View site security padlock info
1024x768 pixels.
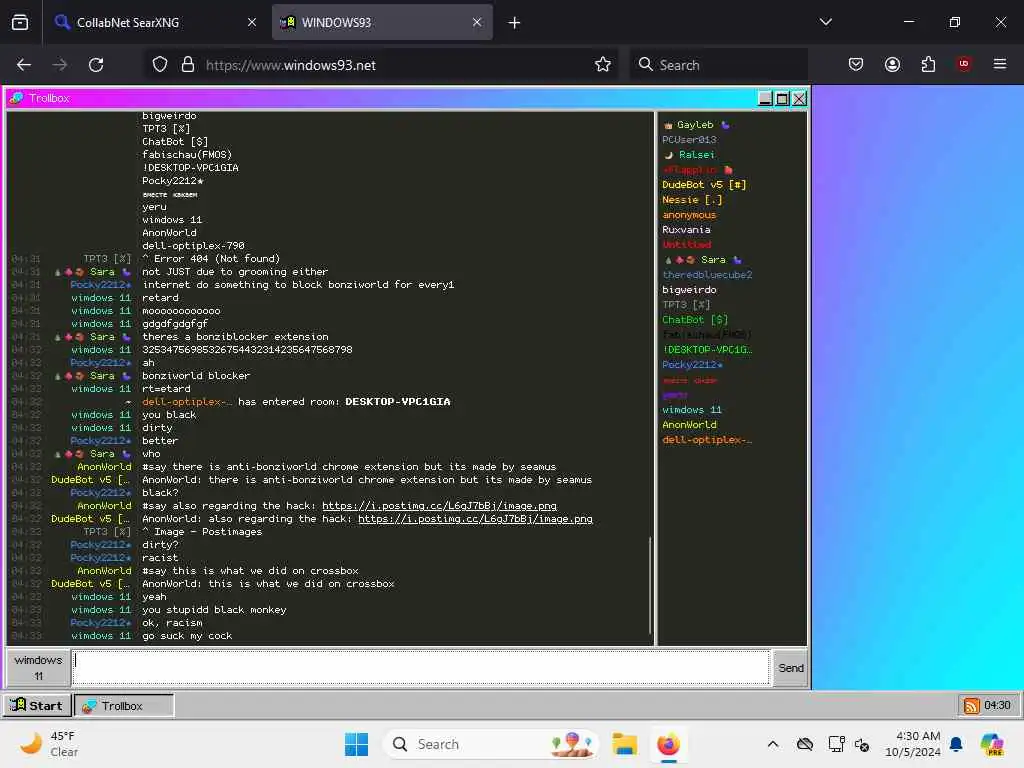tap(188, 65)
